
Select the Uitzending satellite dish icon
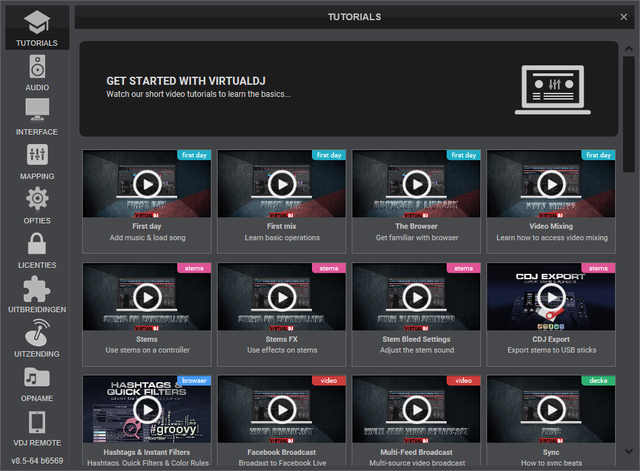pos(37,333)
